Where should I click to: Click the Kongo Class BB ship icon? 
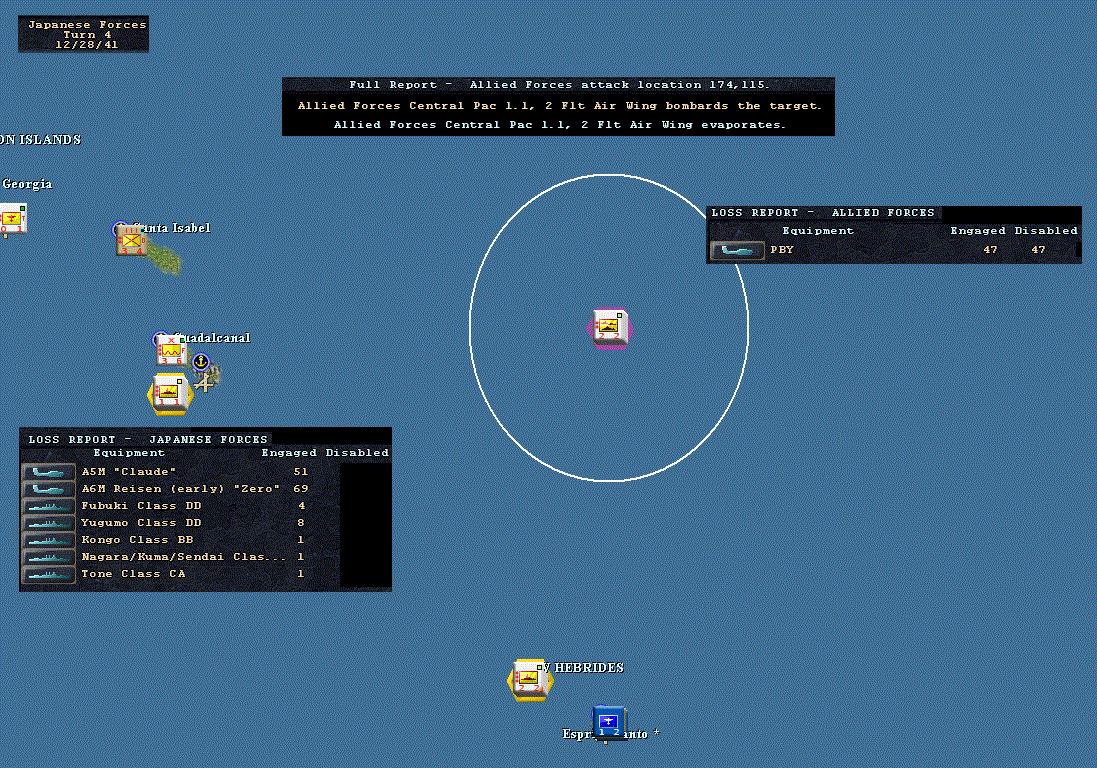pyautogui.click(x=48, y=540)
